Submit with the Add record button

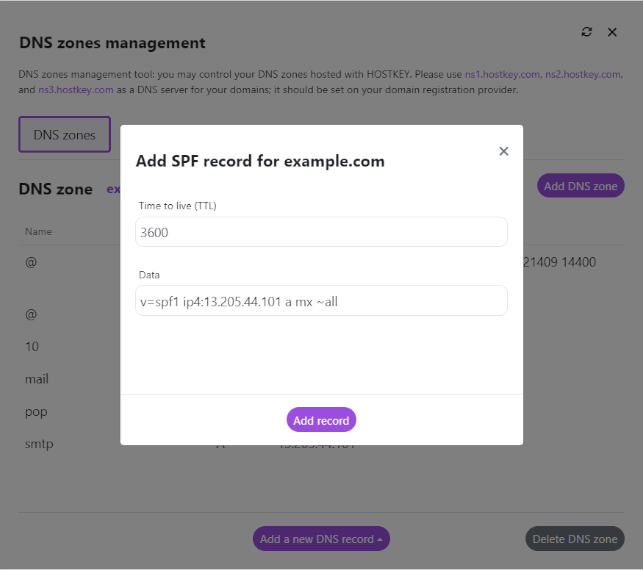click(321, 420)
